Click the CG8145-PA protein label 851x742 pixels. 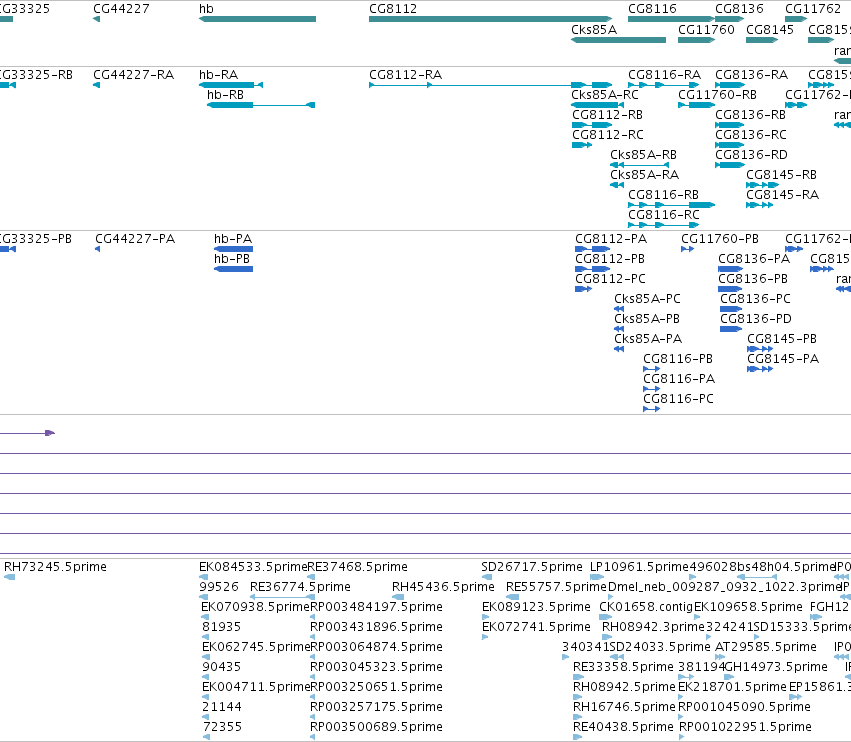pyautogui.click(x=783, y=359)
